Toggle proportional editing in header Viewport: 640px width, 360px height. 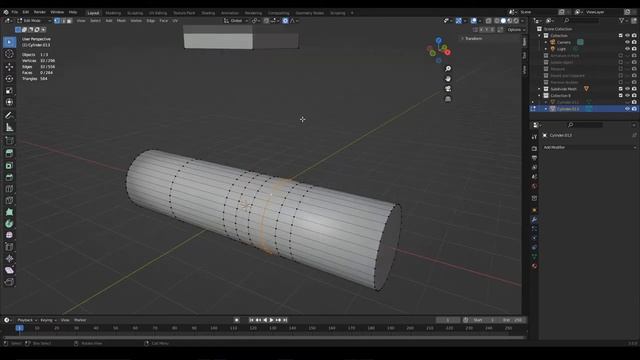pyautogui.click(x=285, y=20)
